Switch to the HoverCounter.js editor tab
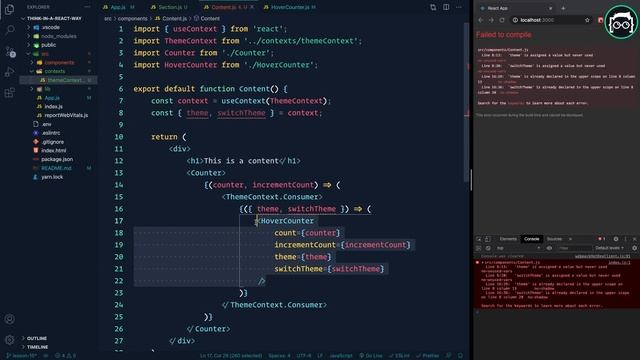The height and width of the screenshot is (360, 640). pos(290,7)
